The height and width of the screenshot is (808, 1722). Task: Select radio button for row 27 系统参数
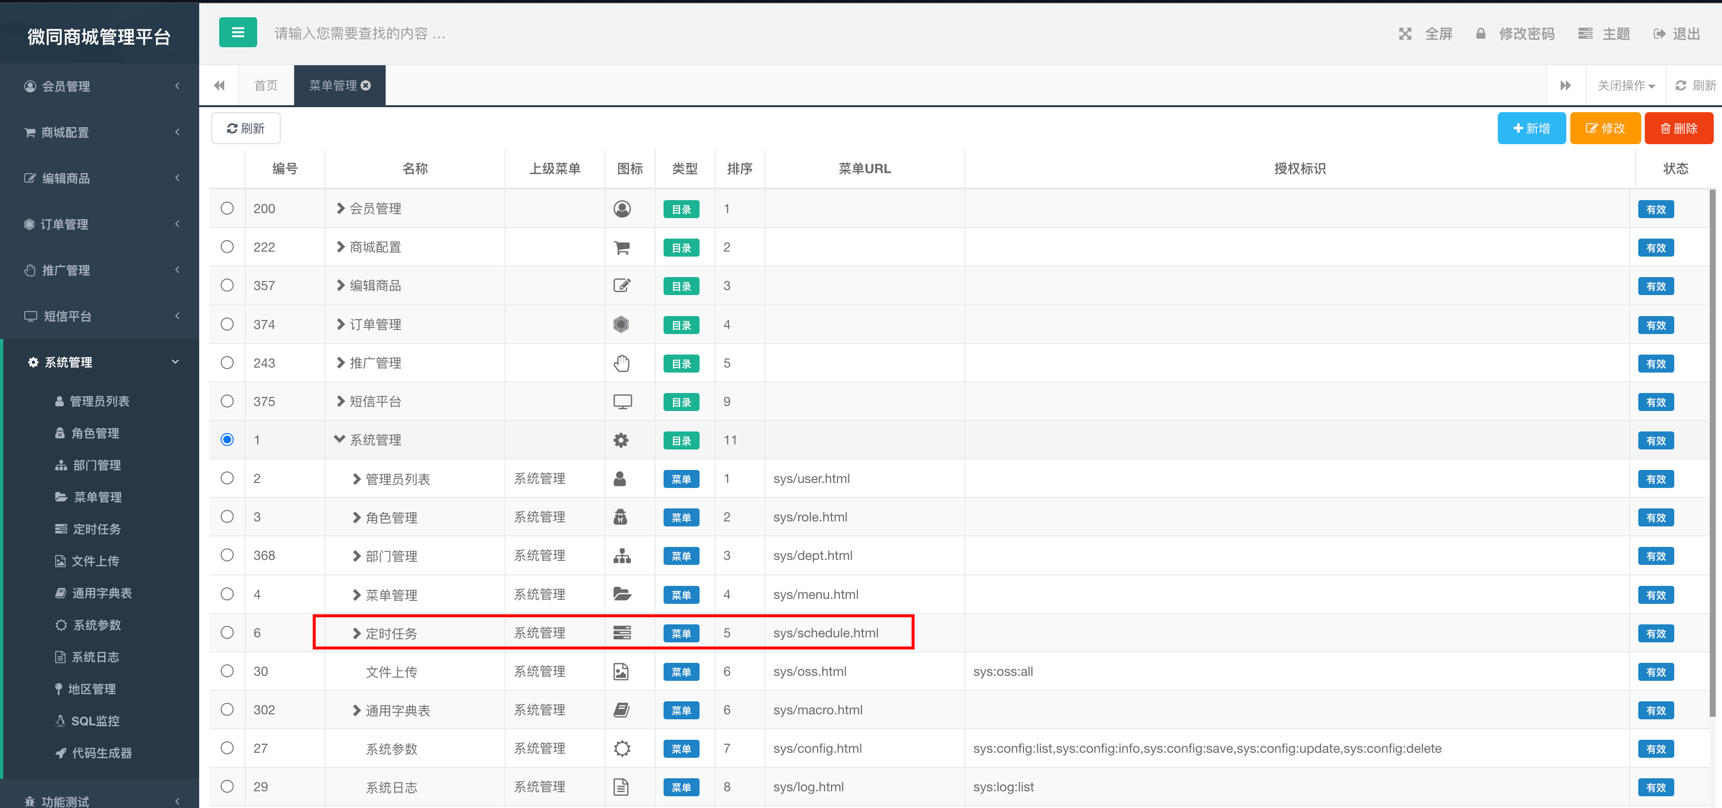click(227, 748)
